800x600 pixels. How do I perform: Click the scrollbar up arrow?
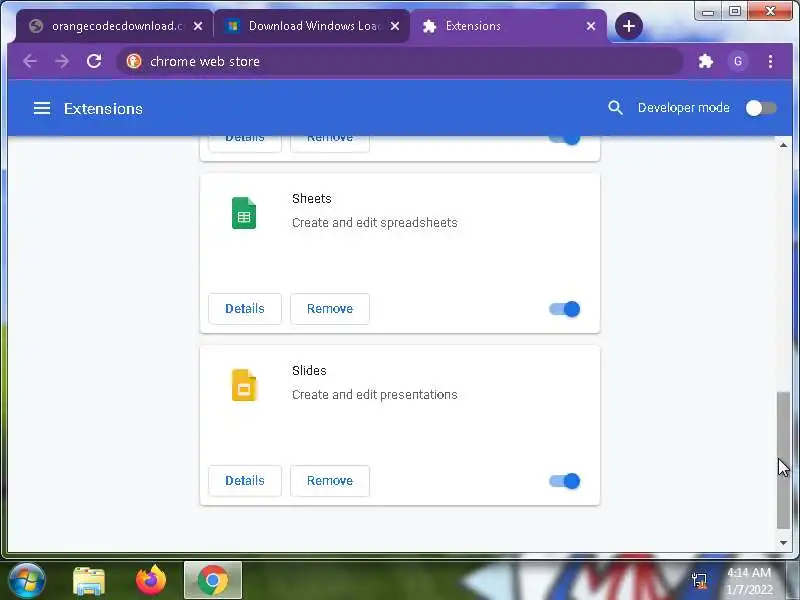783,145
